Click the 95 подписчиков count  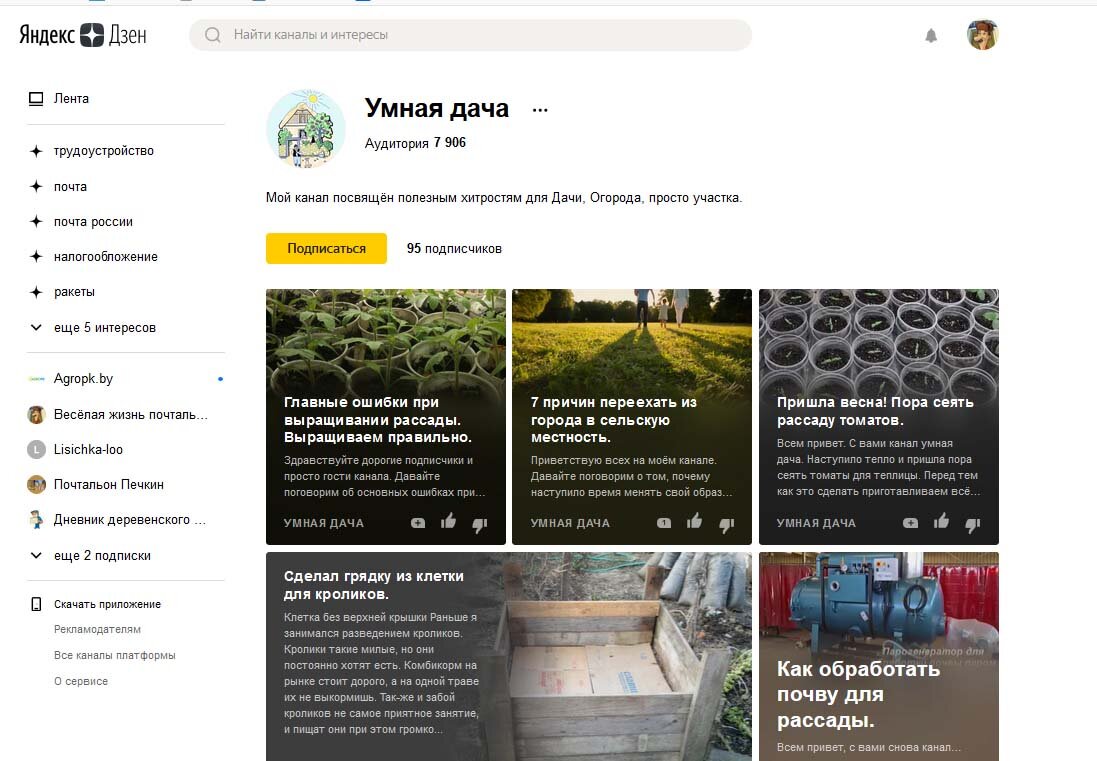[454, 248]
